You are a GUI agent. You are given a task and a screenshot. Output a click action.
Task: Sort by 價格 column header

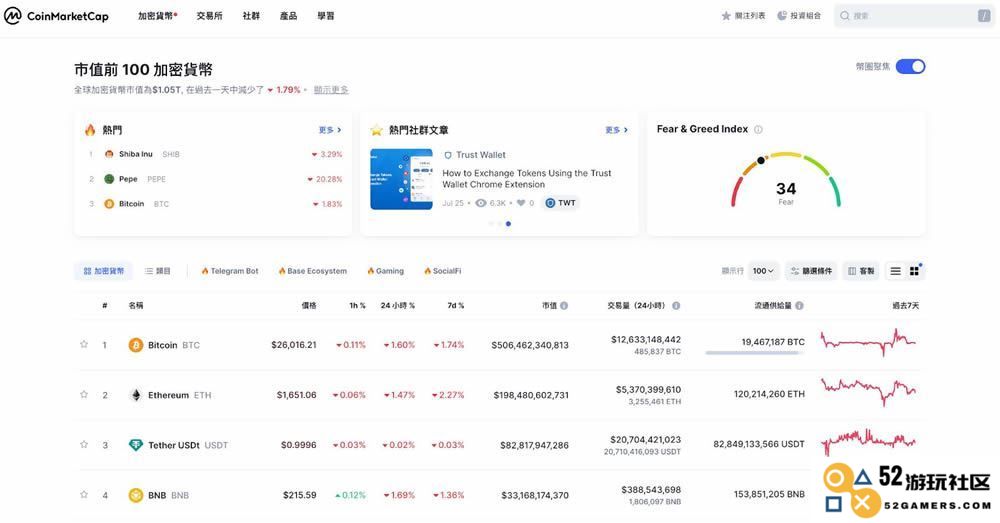point(309,306)
